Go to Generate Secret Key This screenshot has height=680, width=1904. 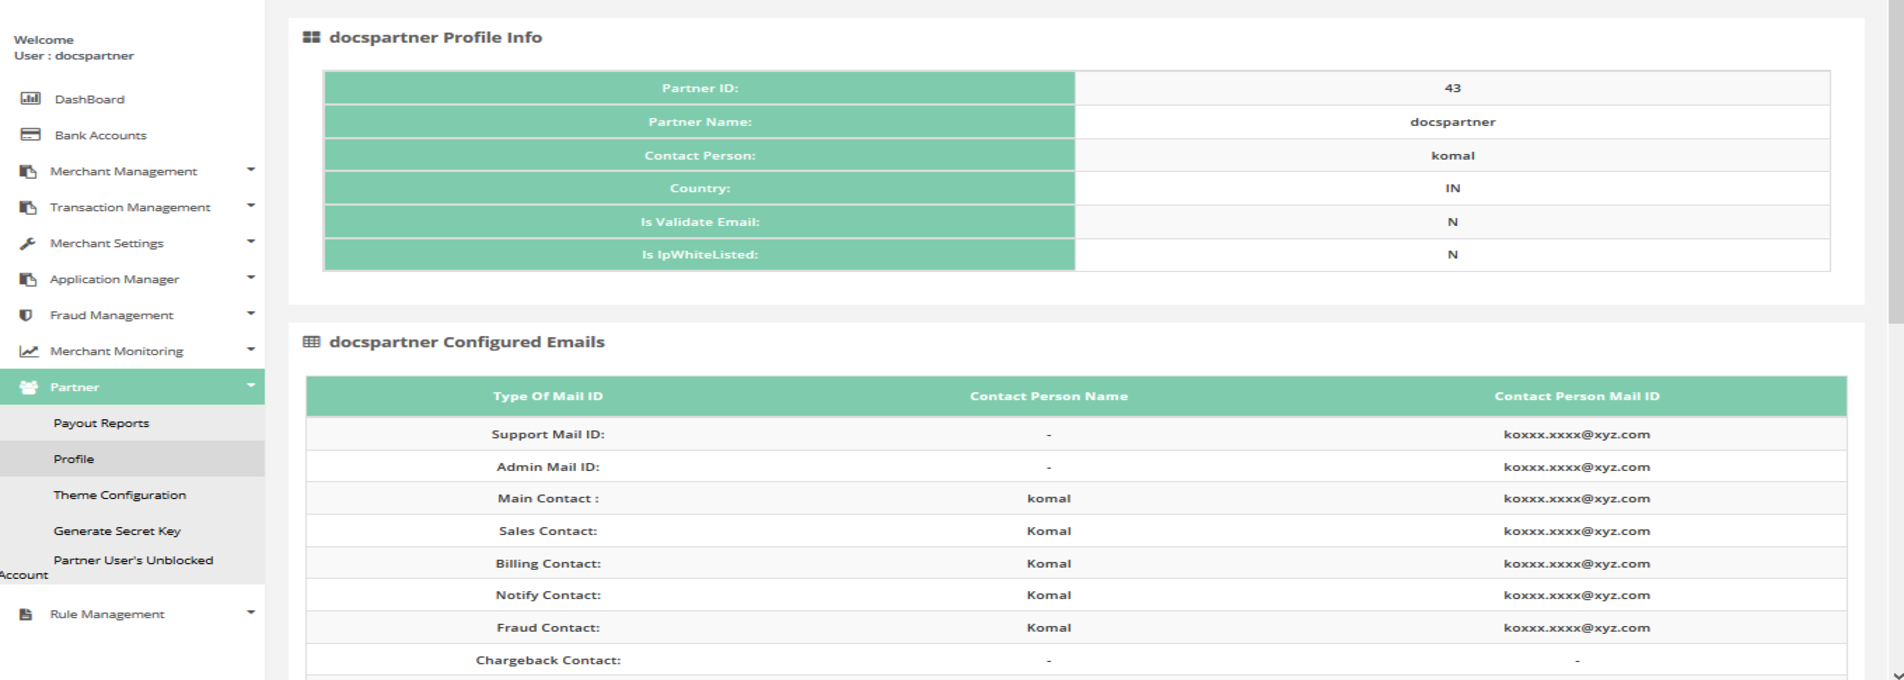(117, 531)
